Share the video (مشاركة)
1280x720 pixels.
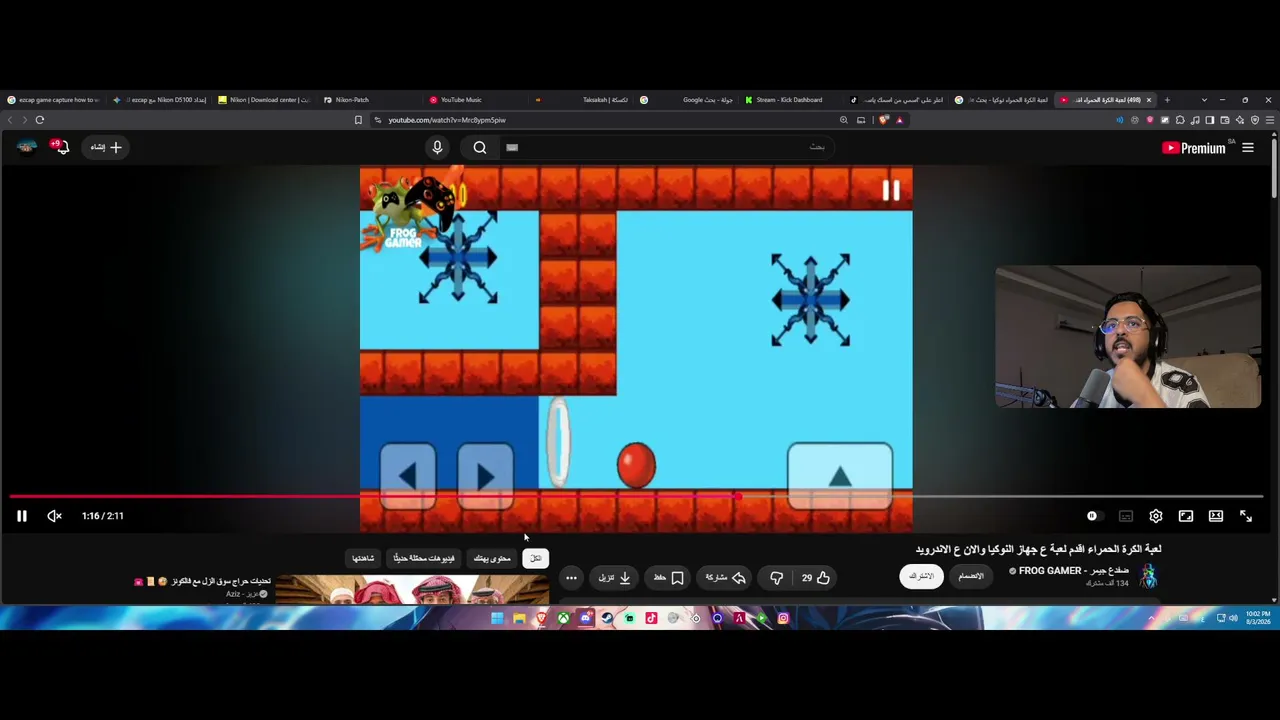tap(726, 578)
